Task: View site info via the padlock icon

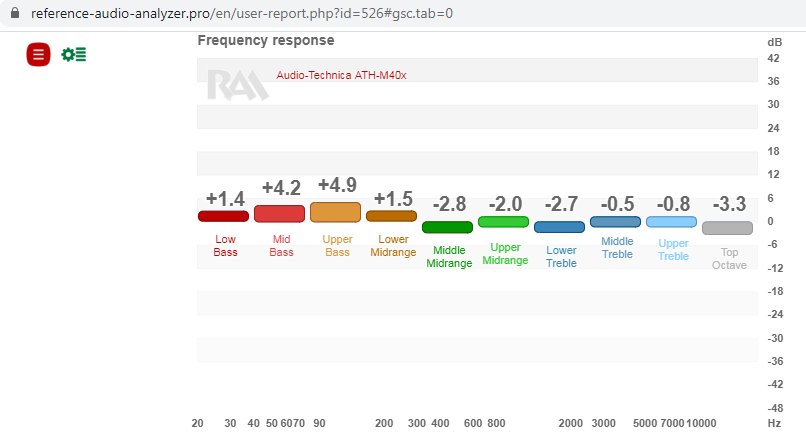Action: pos(15,13)
